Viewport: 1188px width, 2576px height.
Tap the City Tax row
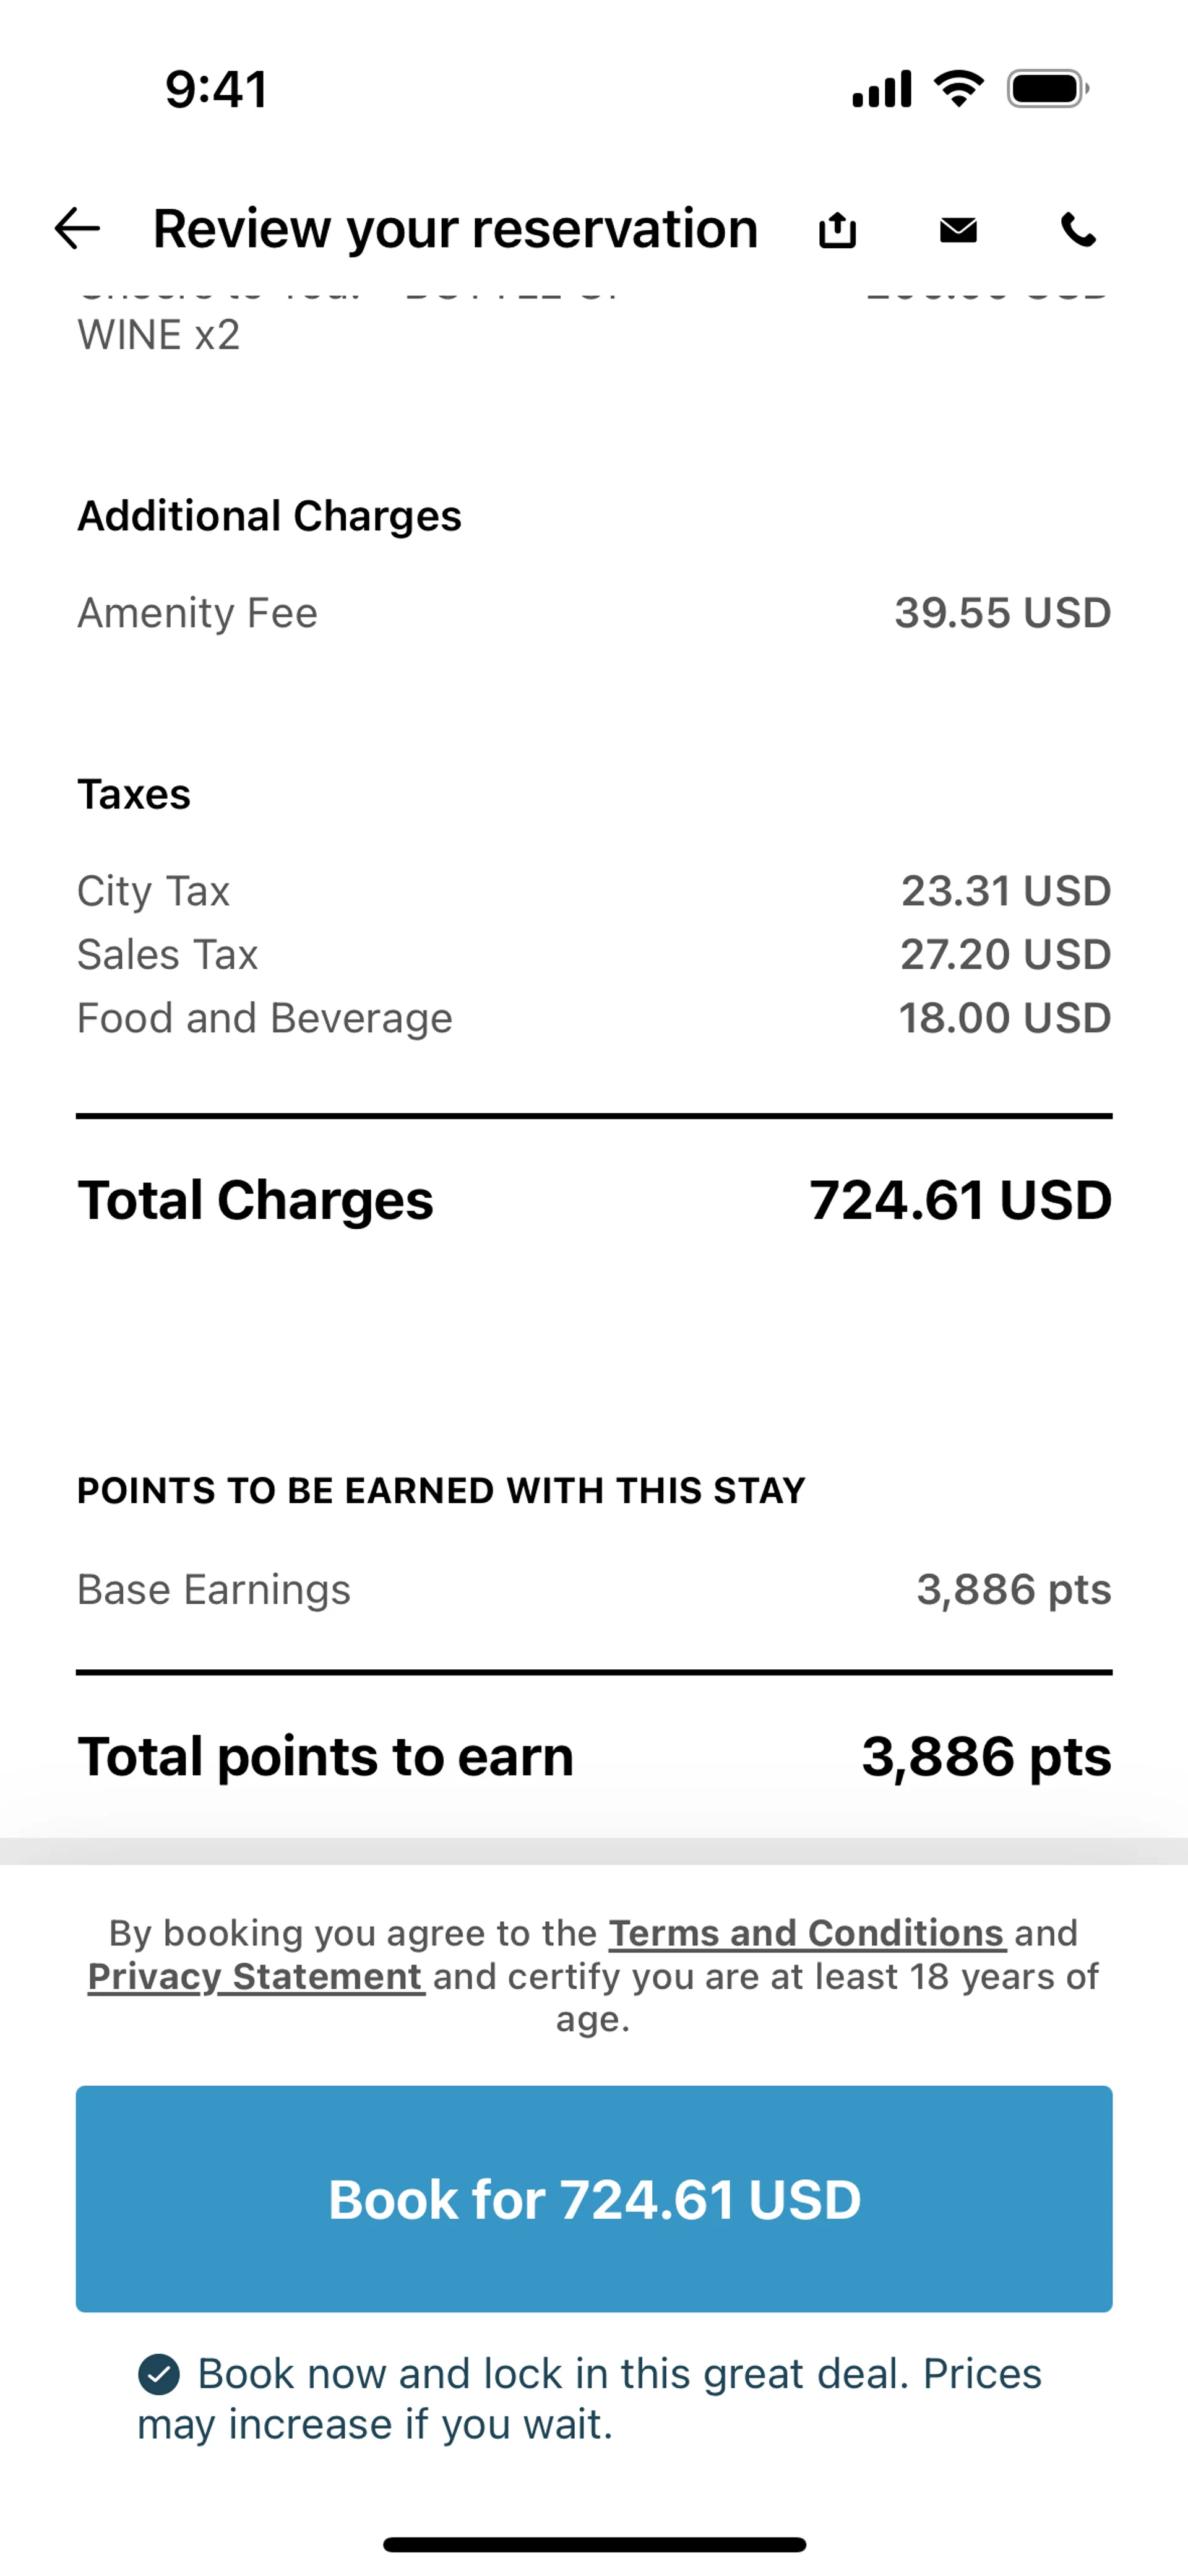point(594,891)
